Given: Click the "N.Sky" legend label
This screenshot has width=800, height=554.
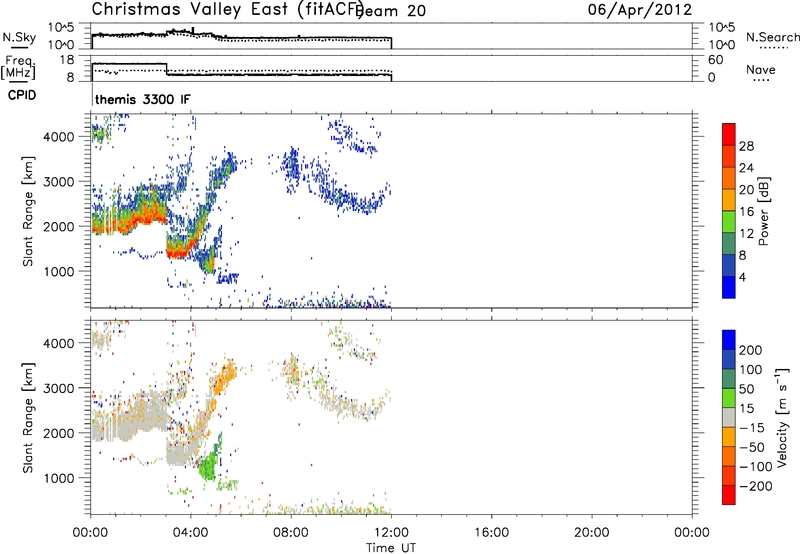Looking at the screenshot, I should 19,37.
